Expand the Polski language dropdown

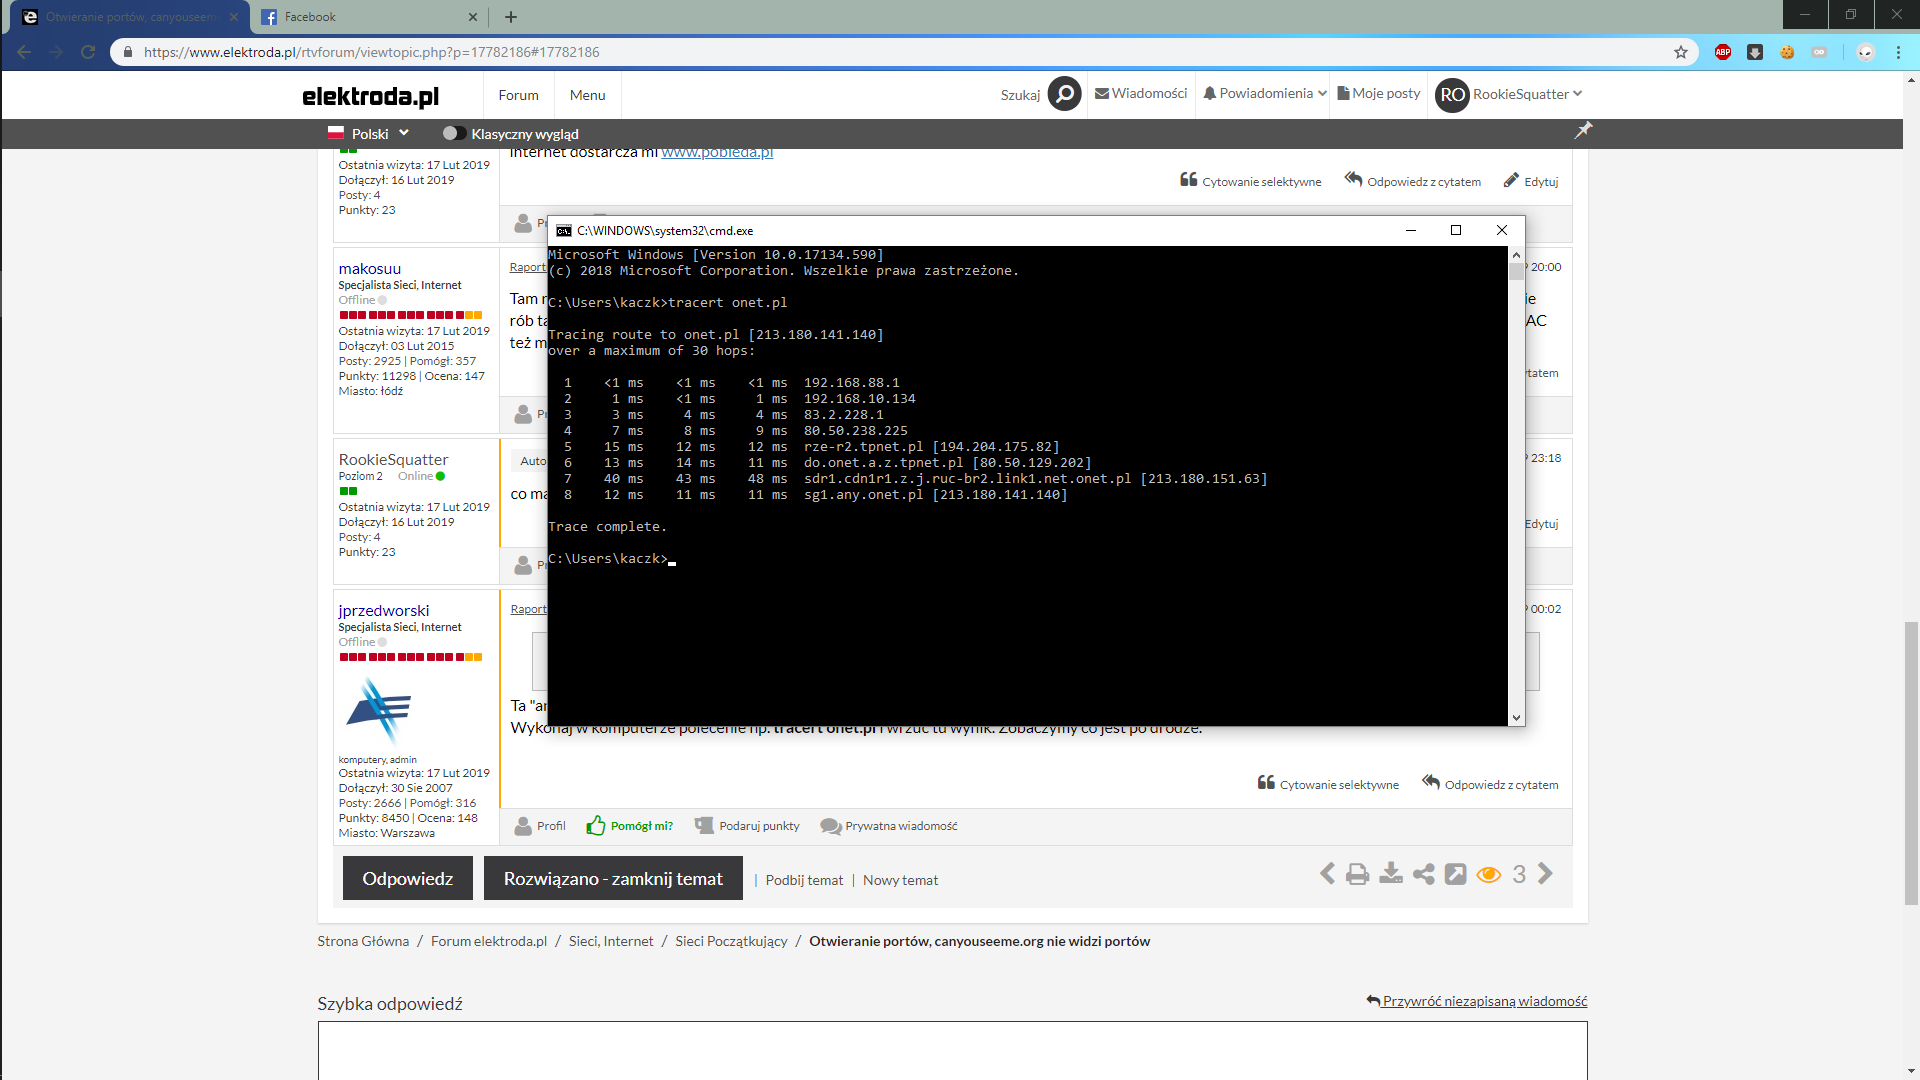click(x=368, y=133)
